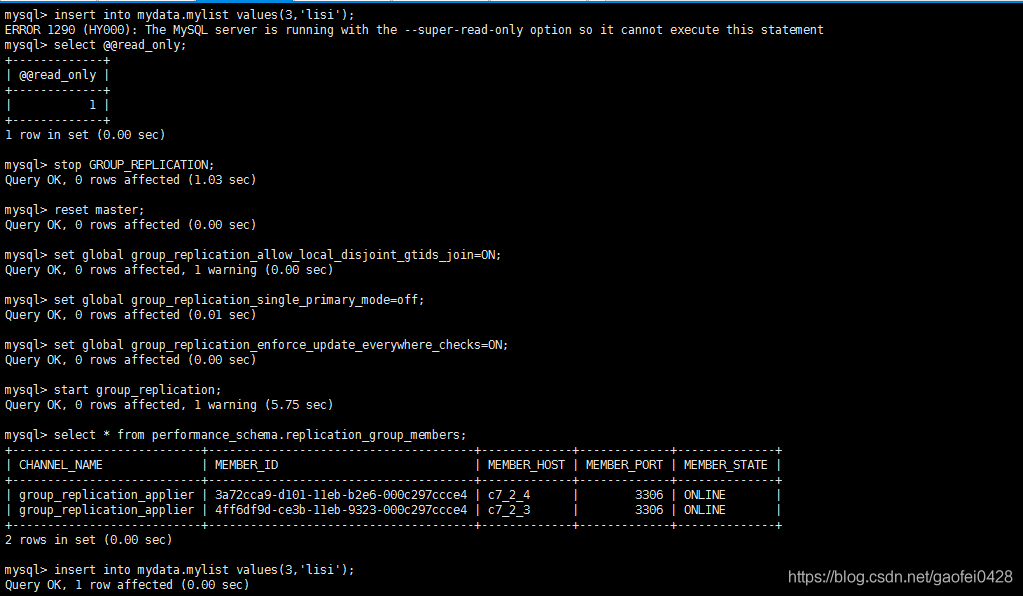Click the enforce_update_everywhere_checks=ON command

pyautogui.click(x=281, y=345)
